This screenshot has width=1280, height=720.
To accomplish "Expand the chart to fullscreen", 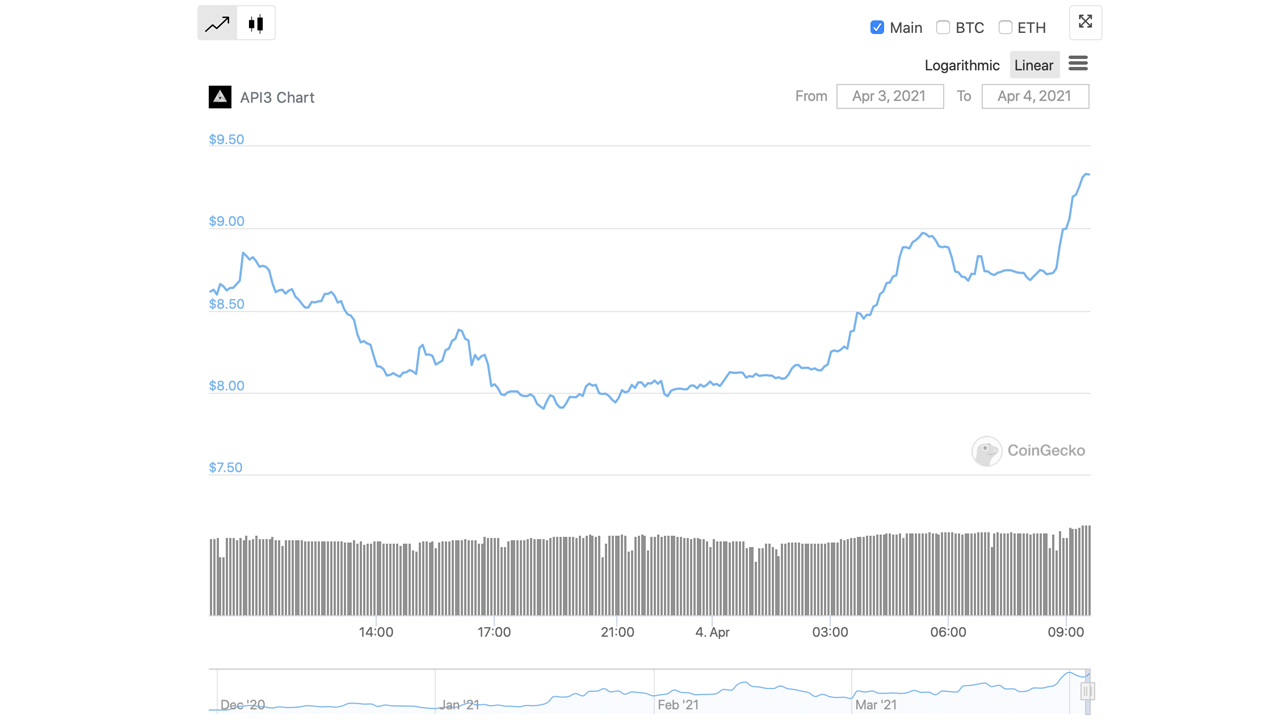I will pos(1085,22).
